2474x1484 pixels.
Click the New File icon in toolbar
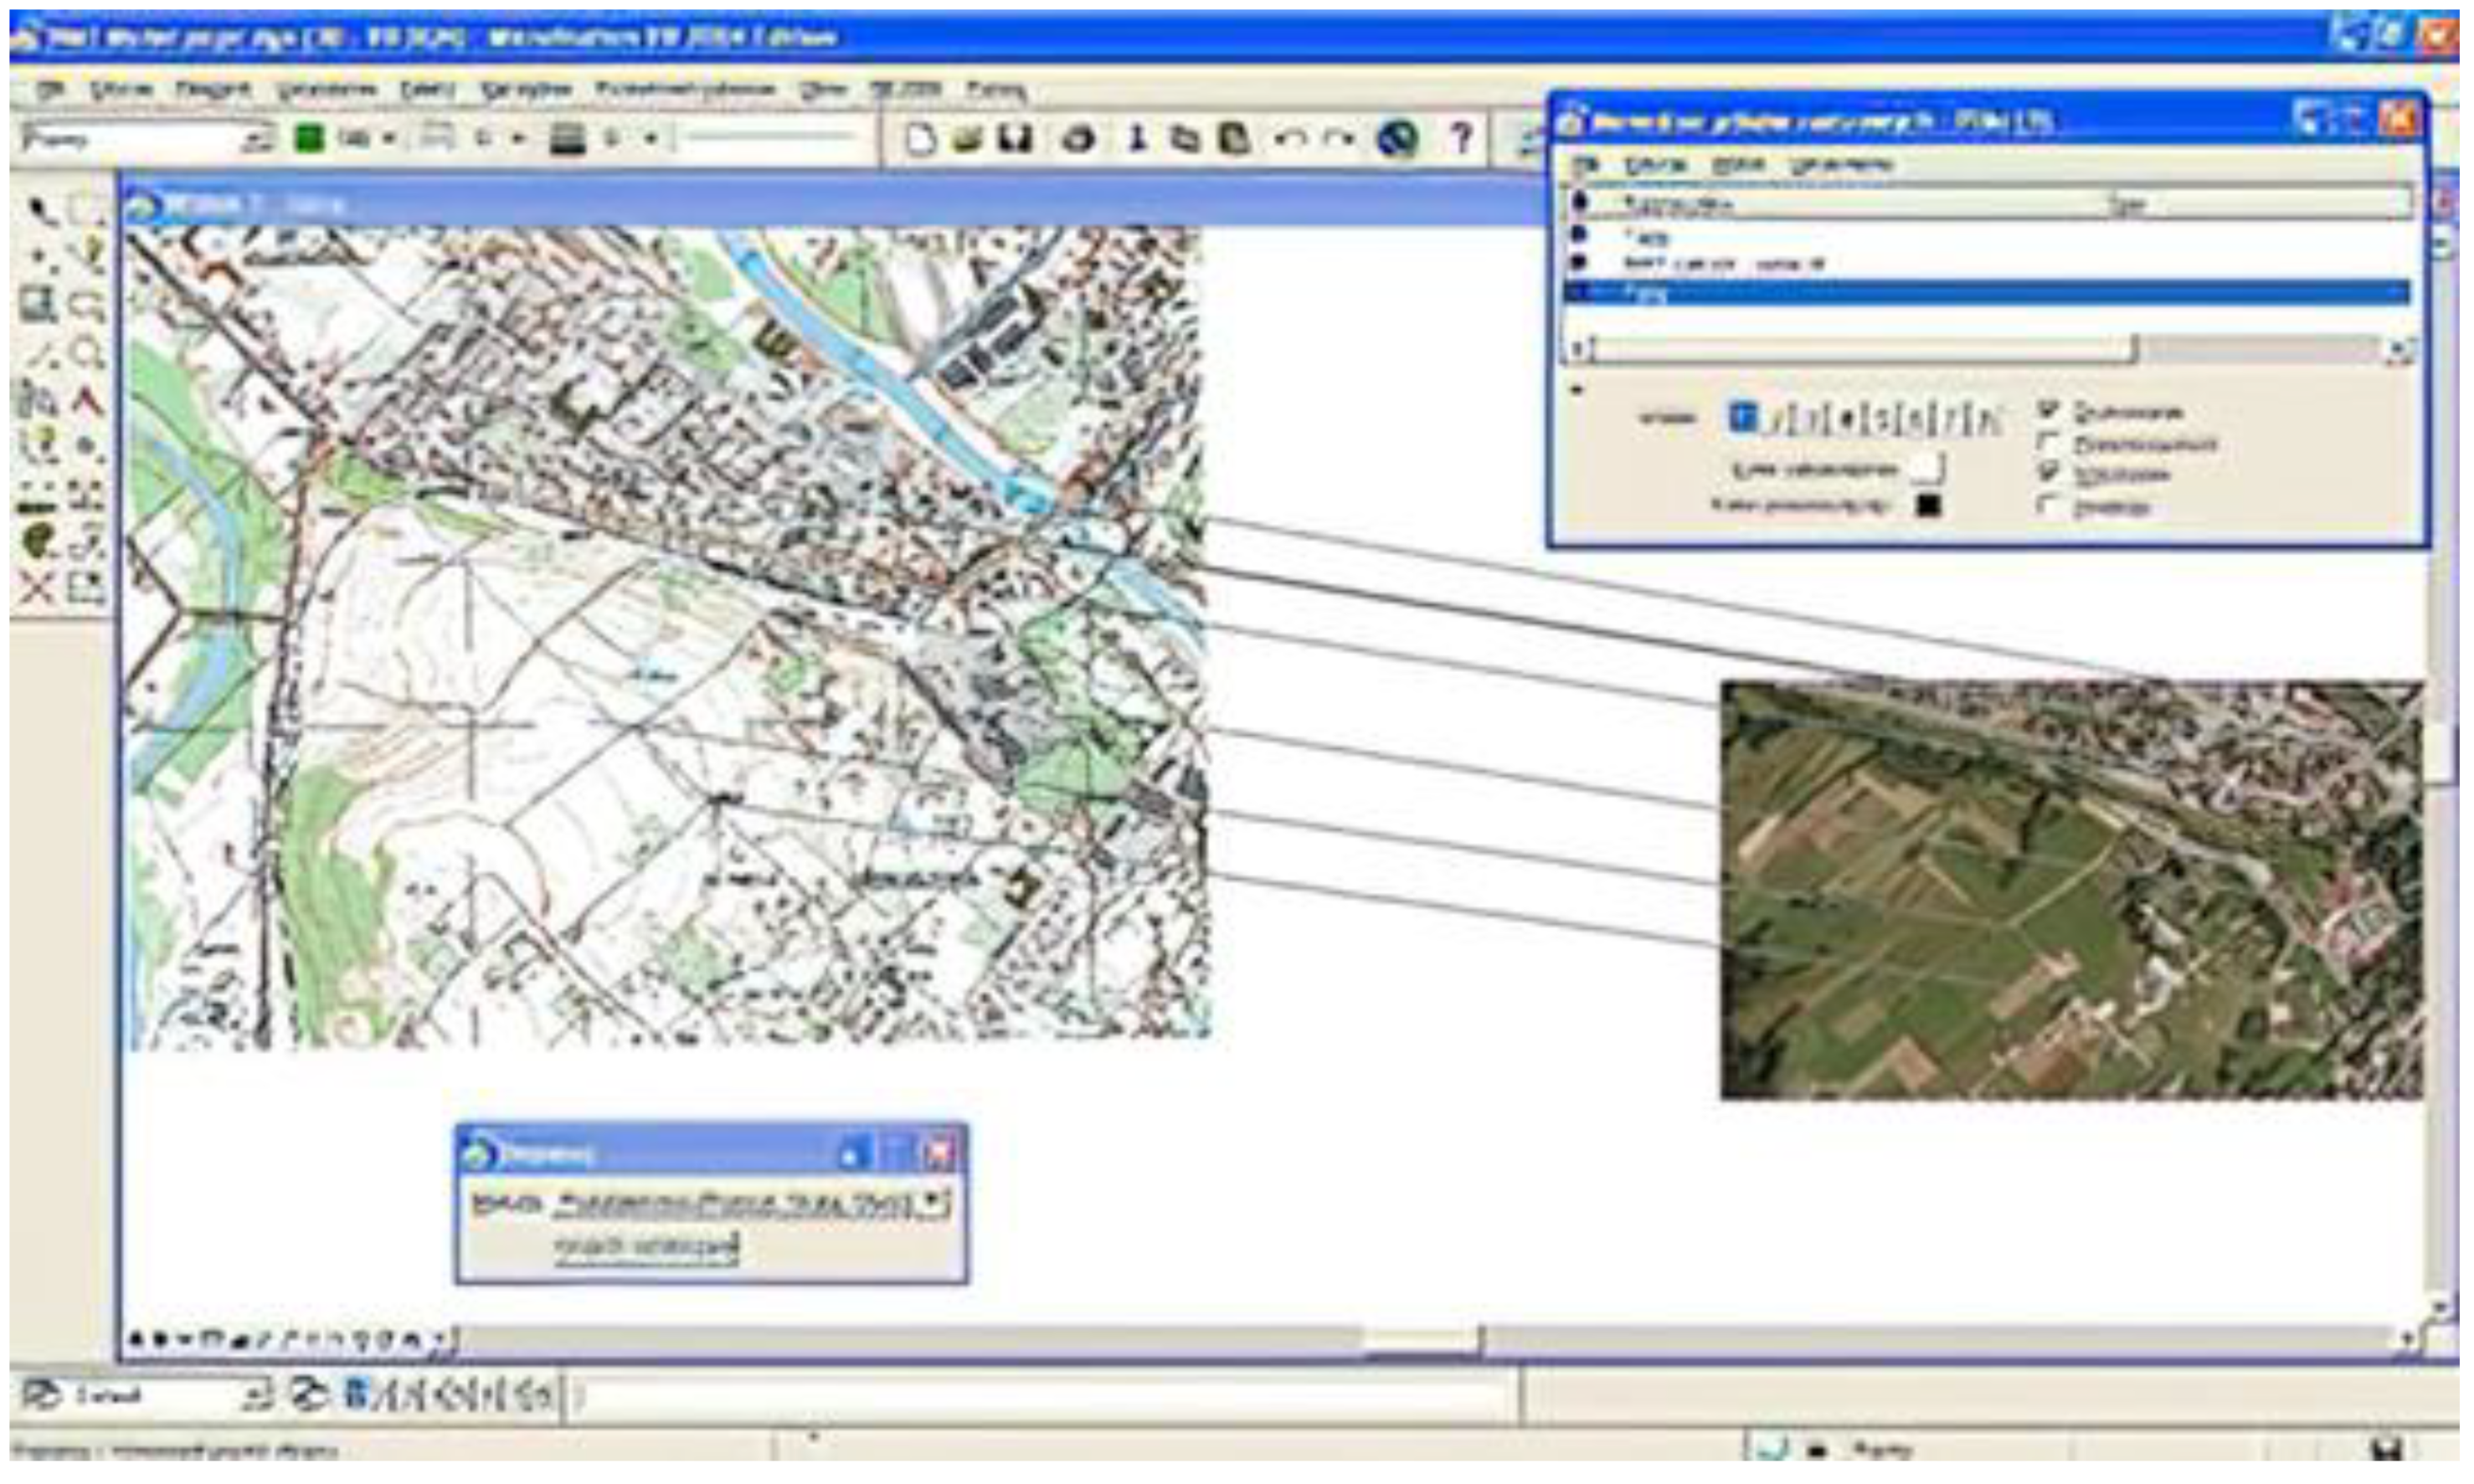tap(919, 138)
